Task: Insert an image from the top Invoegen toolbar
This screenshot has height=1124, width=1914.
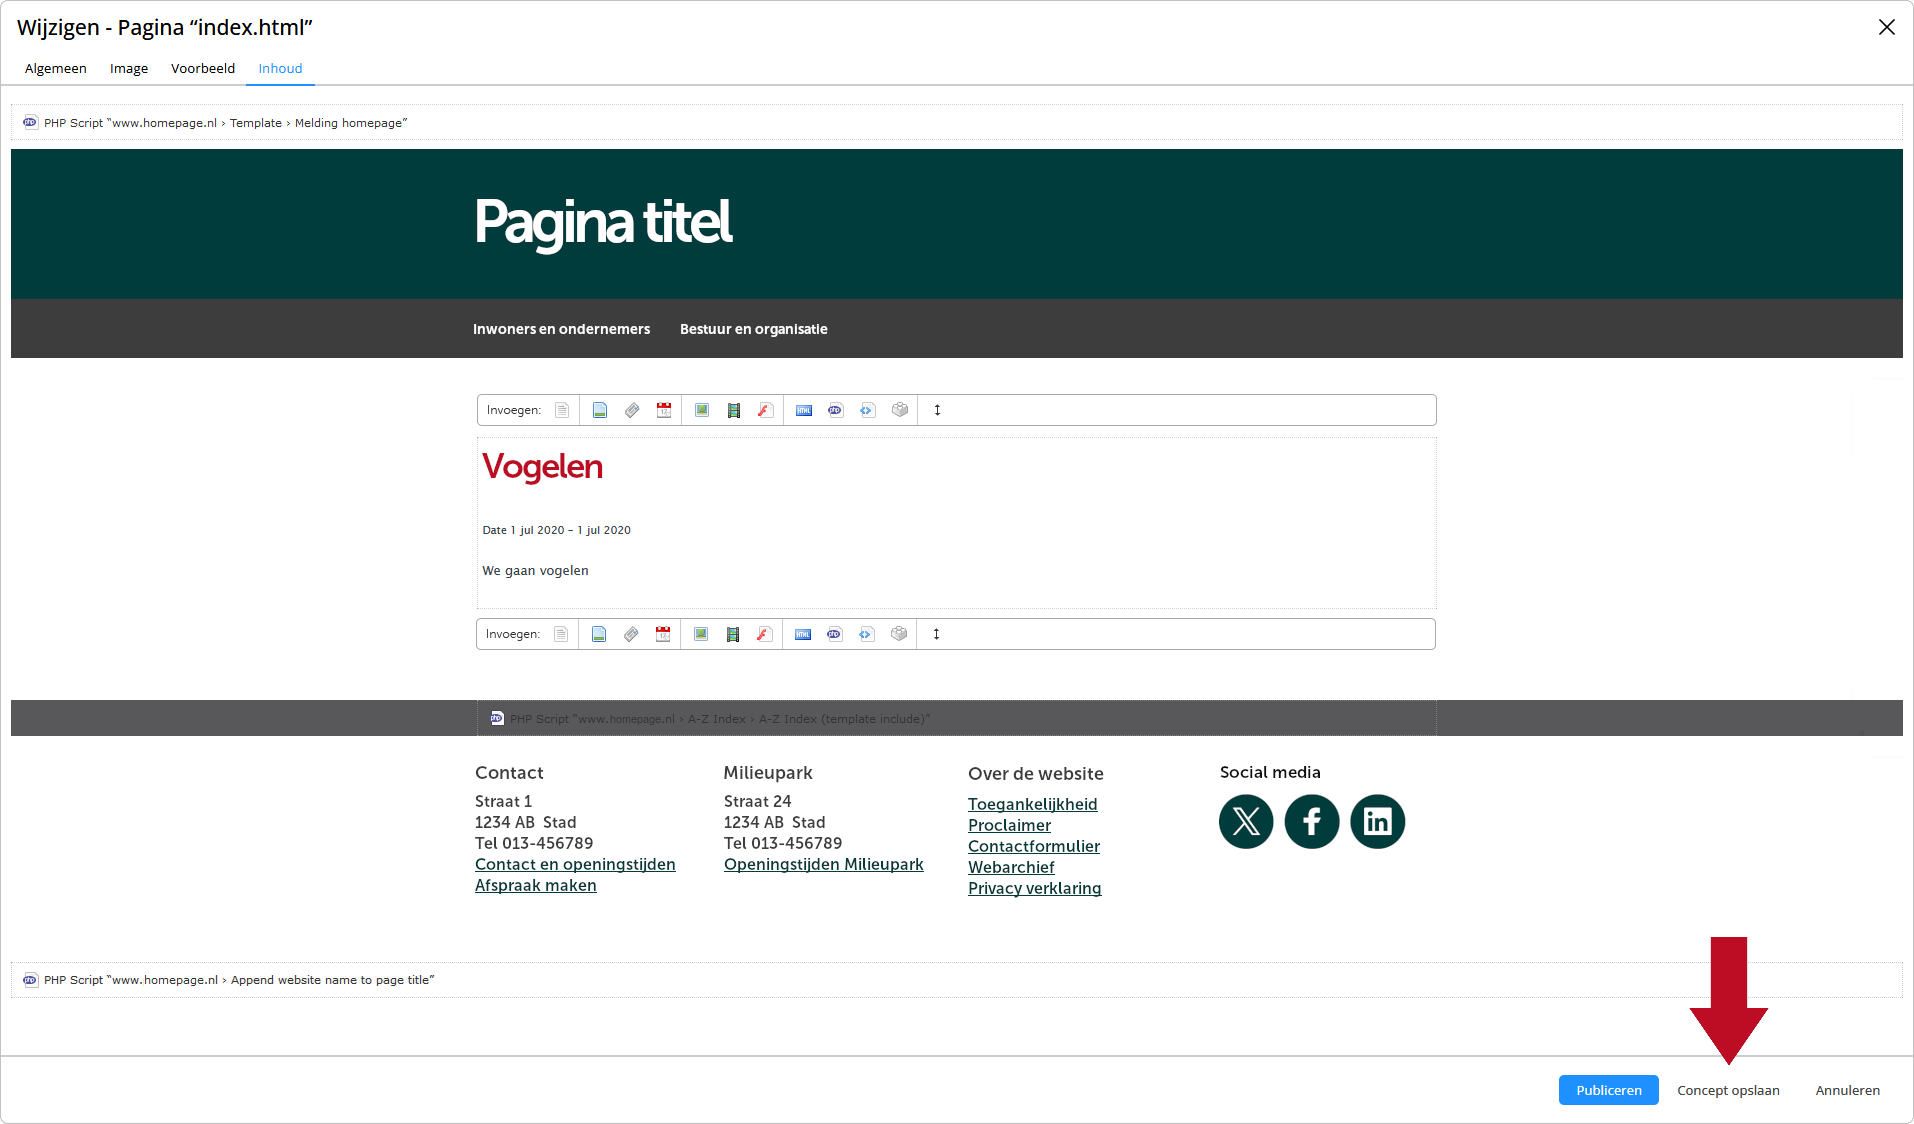Action: [x=702, y=410]
